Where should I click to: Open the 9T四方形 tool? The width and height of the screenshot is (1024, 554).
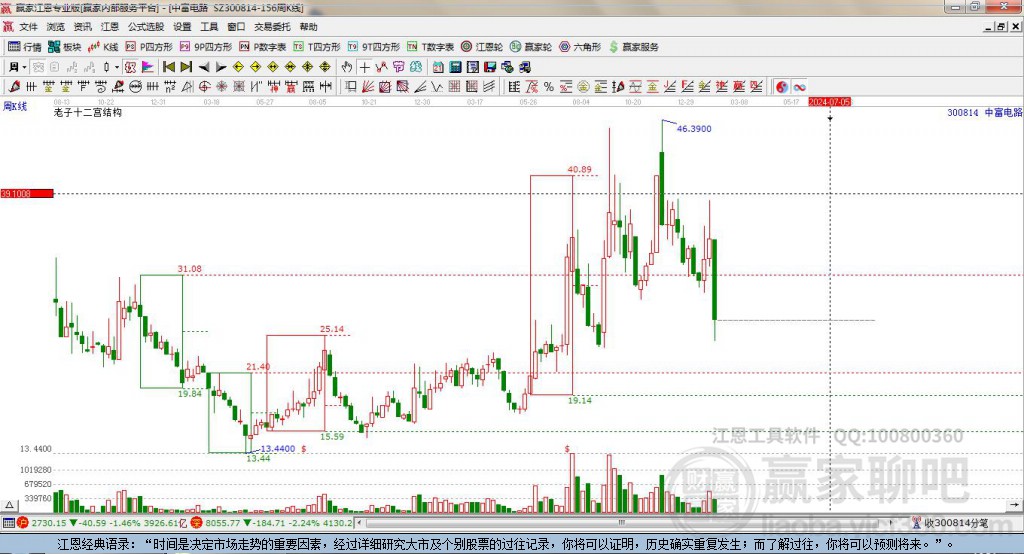click(x=374, y=47)
